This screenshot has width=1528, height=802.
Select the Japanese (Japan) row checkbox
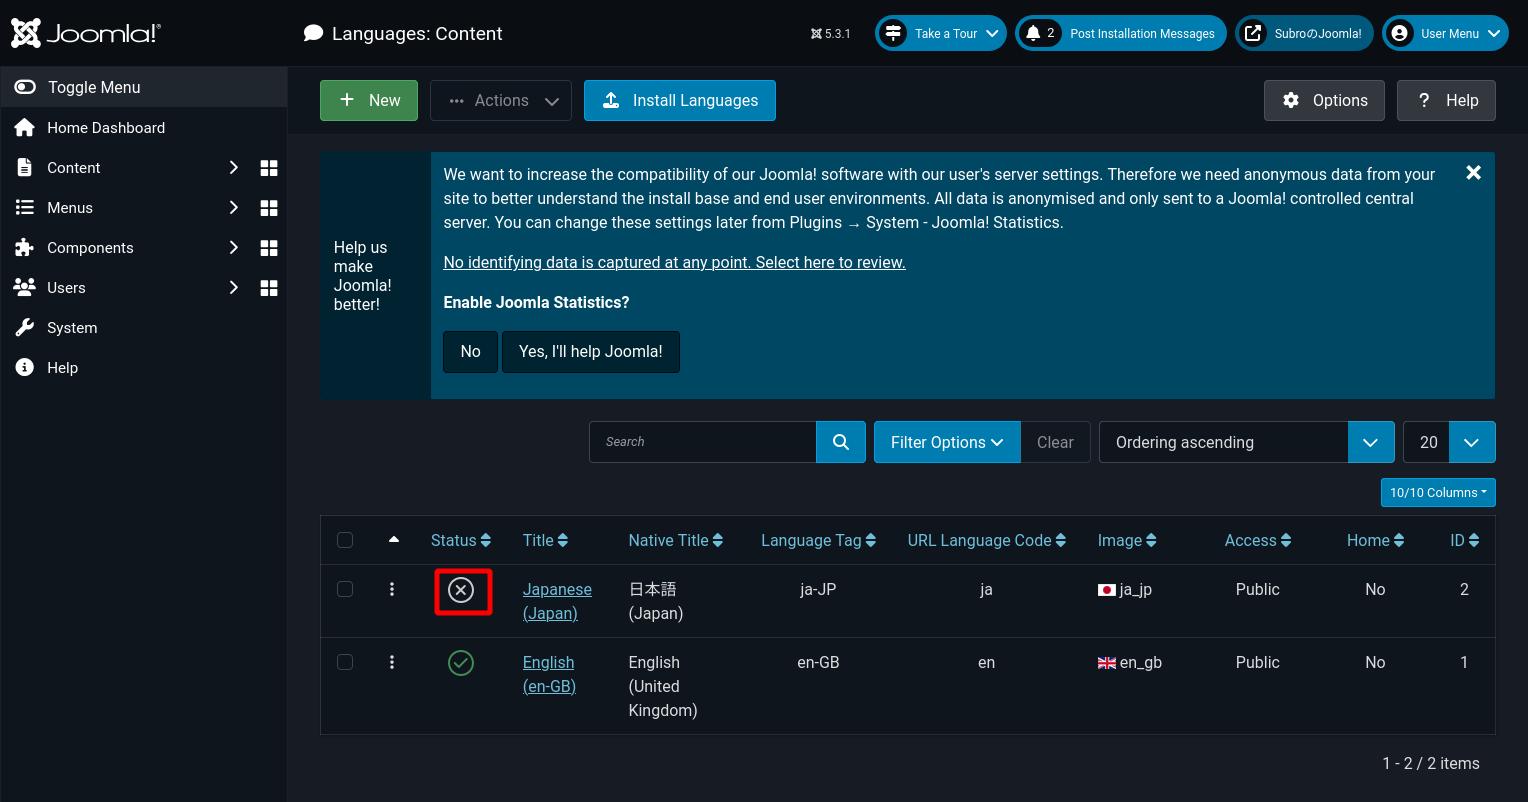(x=345, y=589)
